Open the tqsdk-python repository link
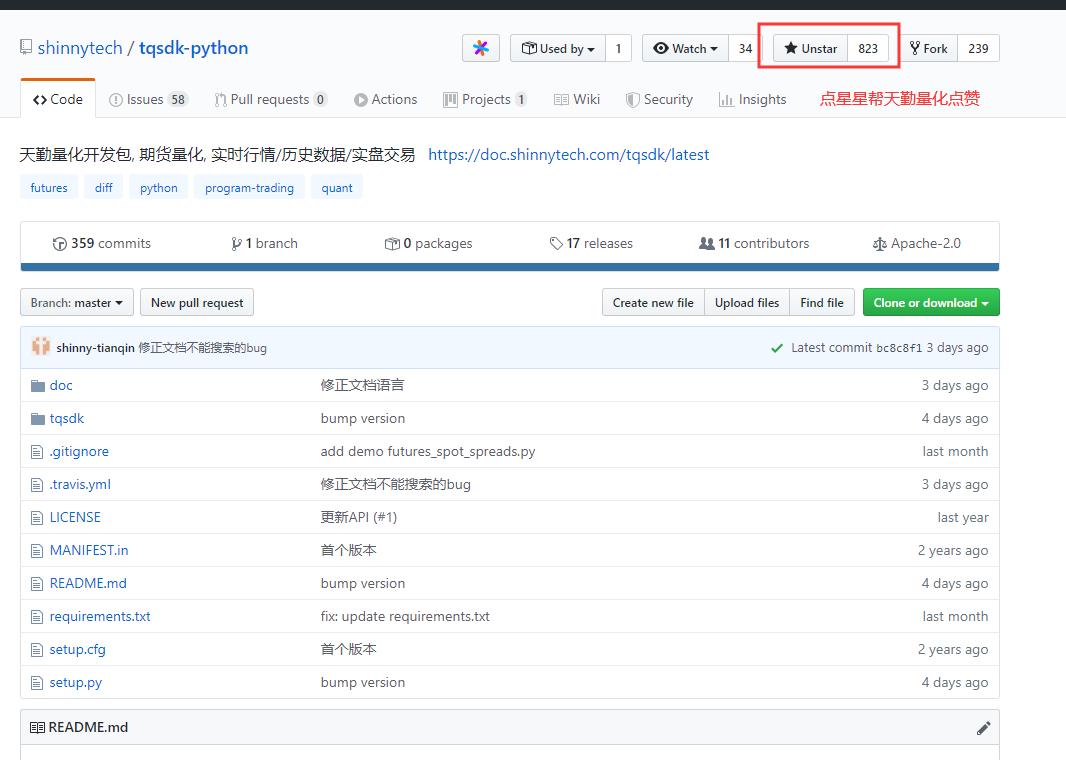The image size is (1066, 760). point(194,48)
